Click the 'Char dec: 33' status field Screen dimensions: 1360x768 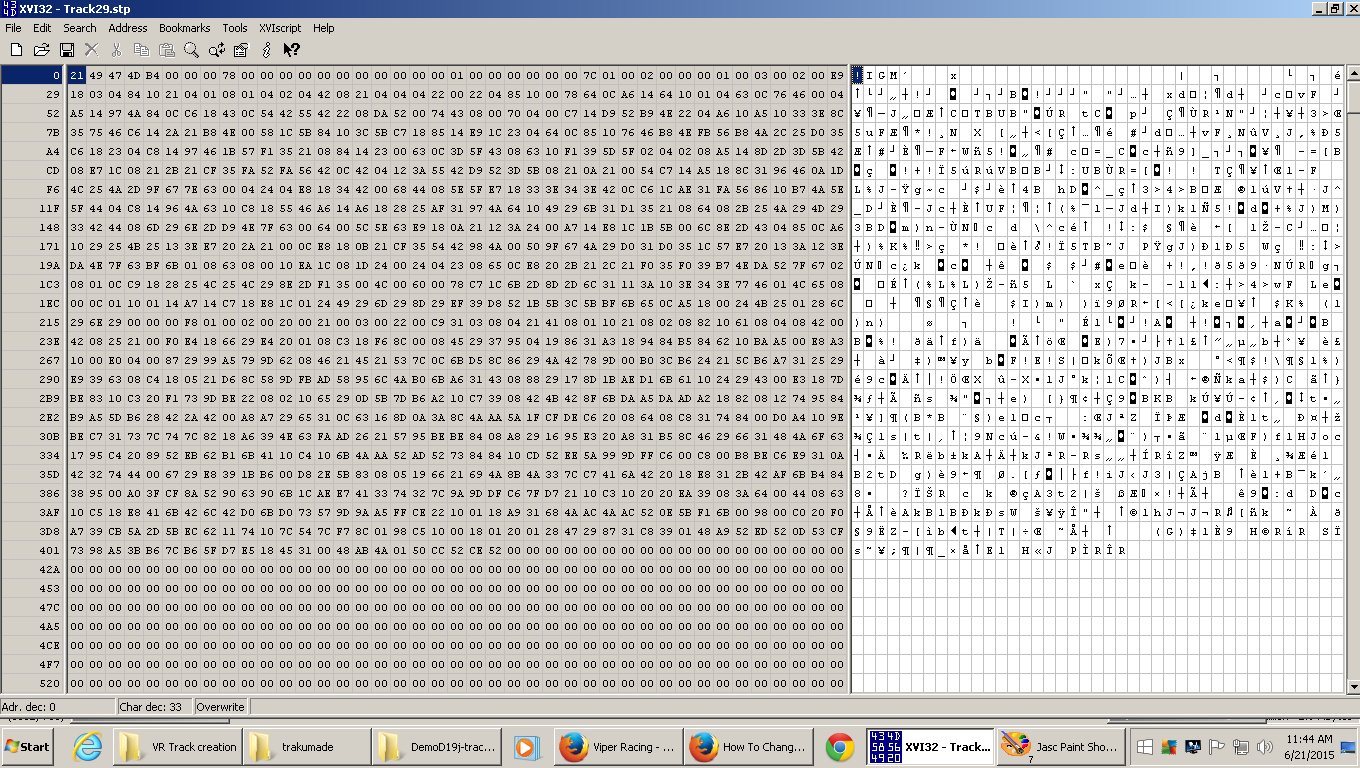click(x=154, y=706)
